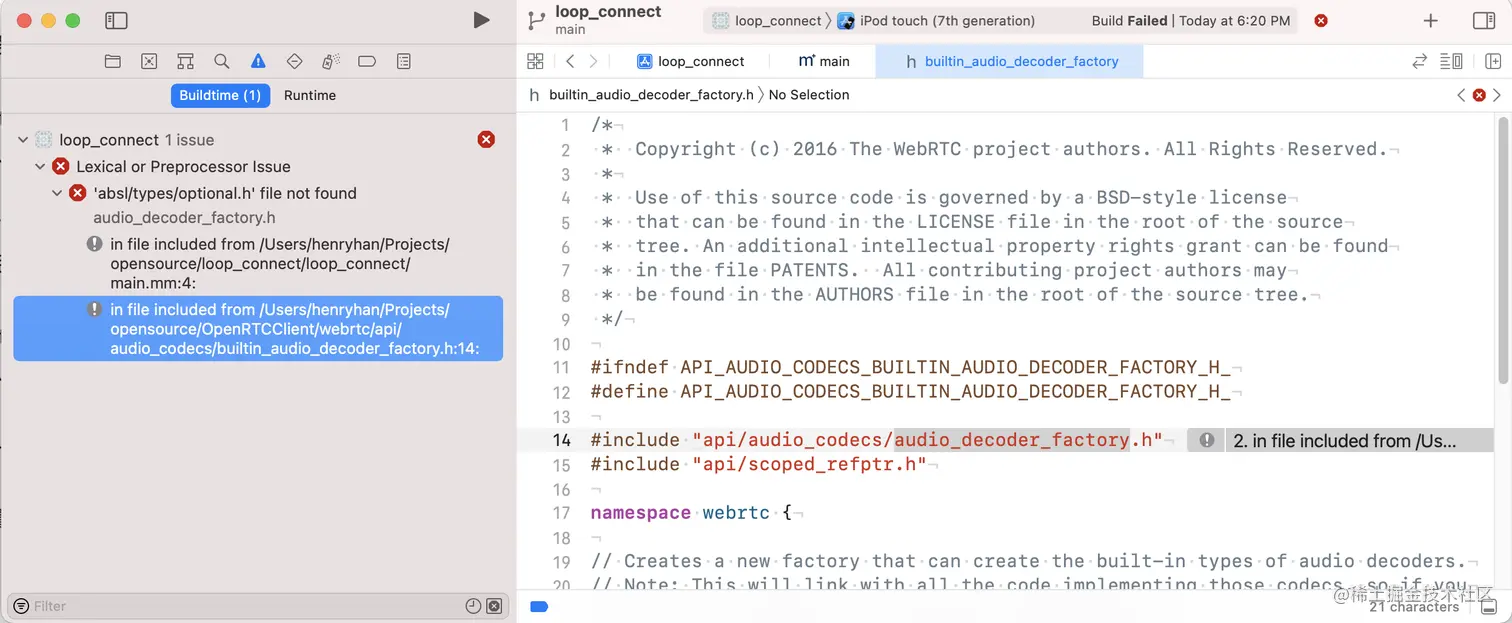Toggle the left navigator sidebar visibility
Image resolution: width=1512 pixels, height=623 pixels.
click(115, 20)
